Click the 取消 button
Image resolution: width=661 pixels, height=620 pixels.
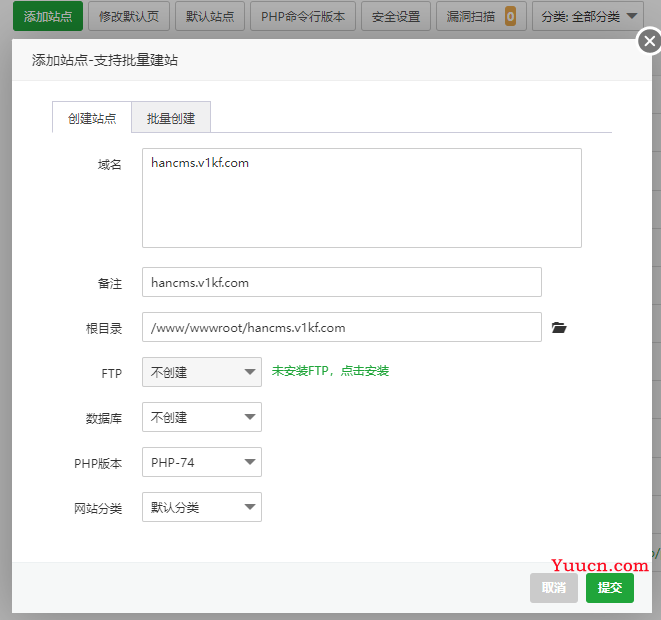(554, 588)
